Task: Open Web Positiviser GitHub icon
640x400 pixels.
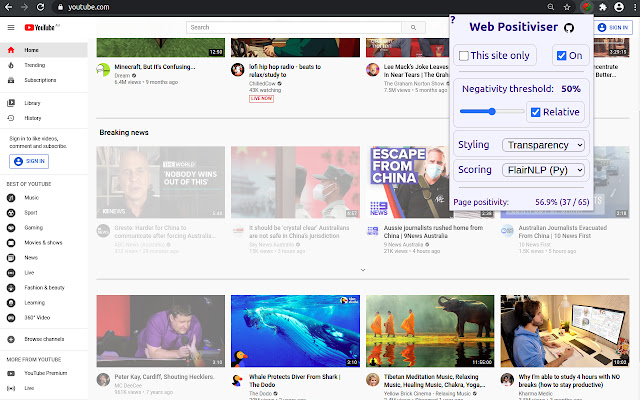Action: 569,28
